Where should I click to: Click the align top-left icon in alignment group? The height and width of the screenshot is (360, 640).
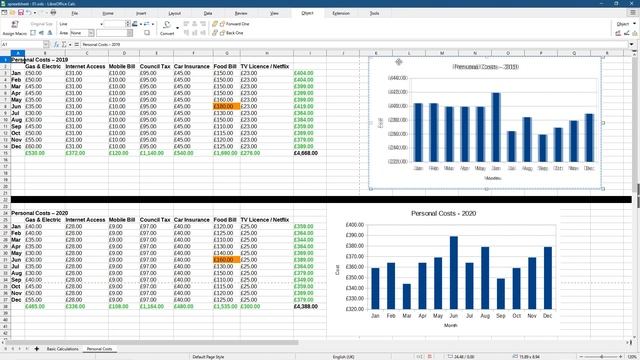(x=186, y=24)
